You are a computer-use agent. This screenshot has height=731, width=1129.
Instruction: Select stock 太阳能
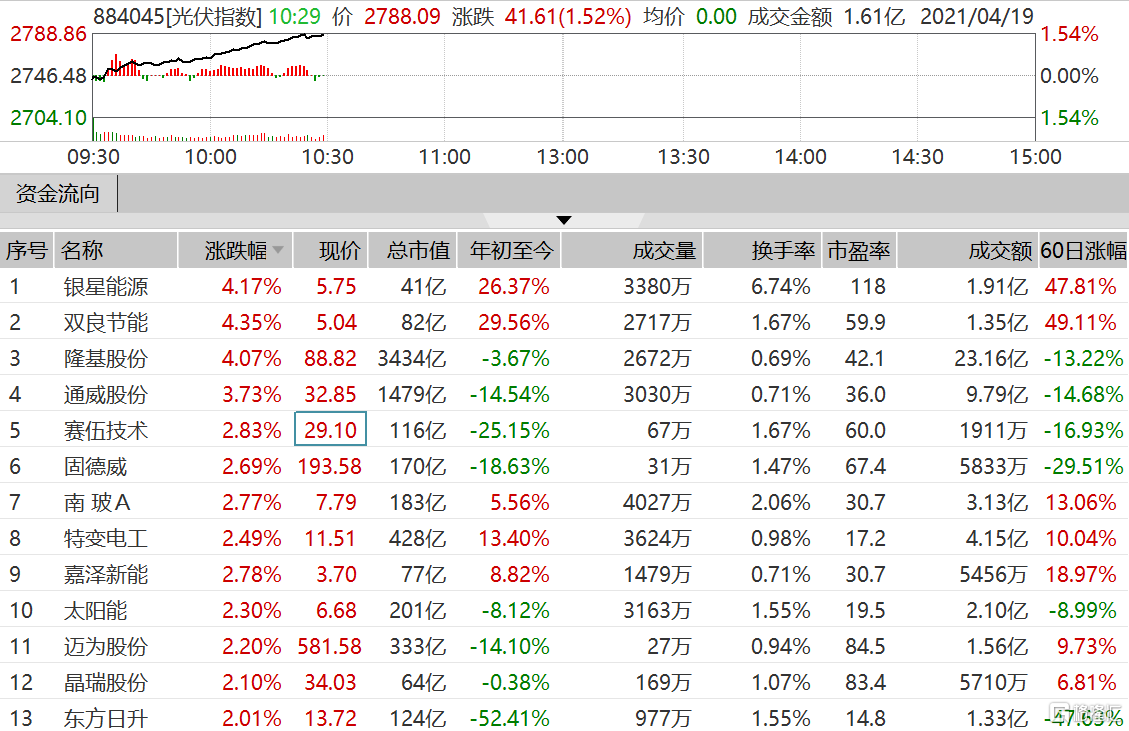95,611
